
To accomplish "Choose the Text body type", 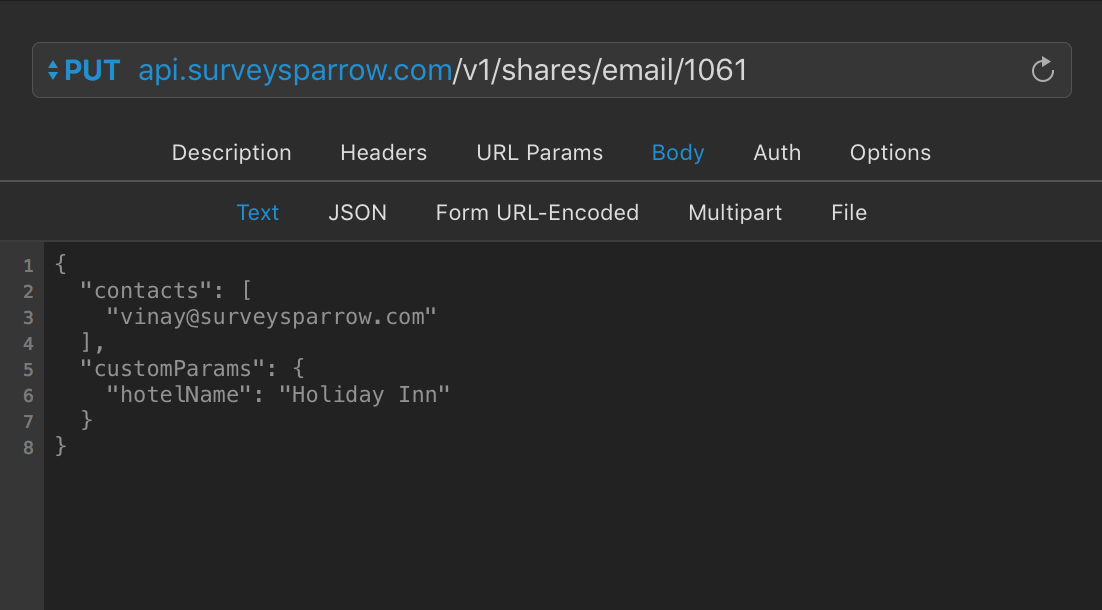I will click(257, 213).
